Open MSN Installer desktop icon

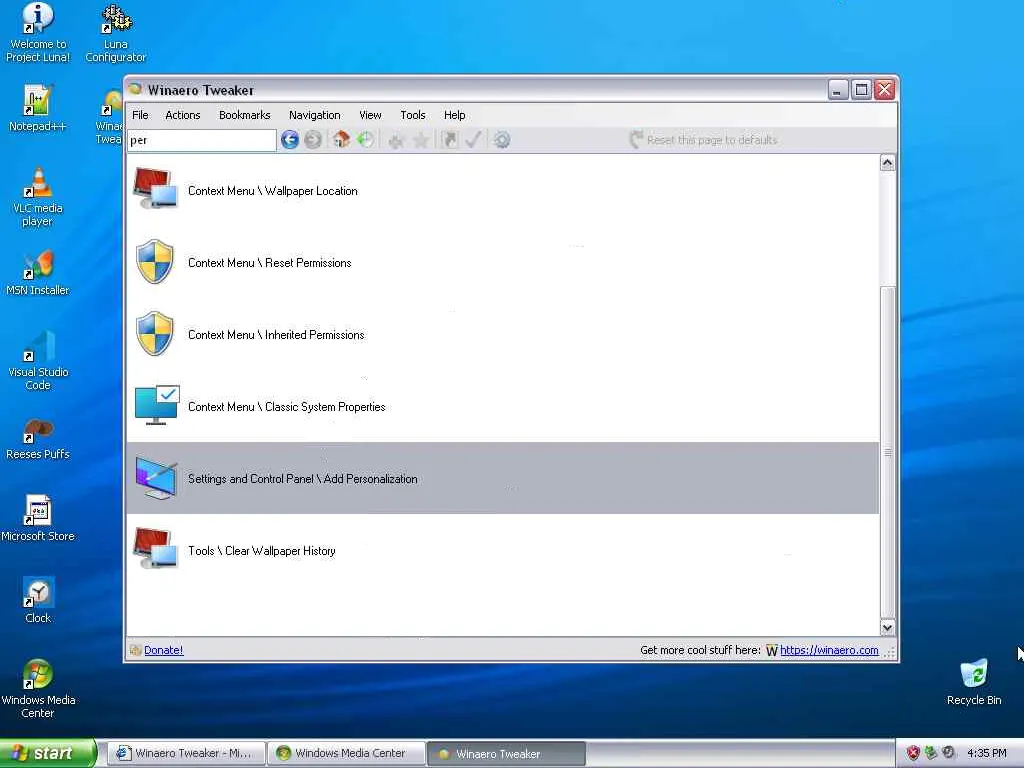pyautogui.click(x=37, y=273)
